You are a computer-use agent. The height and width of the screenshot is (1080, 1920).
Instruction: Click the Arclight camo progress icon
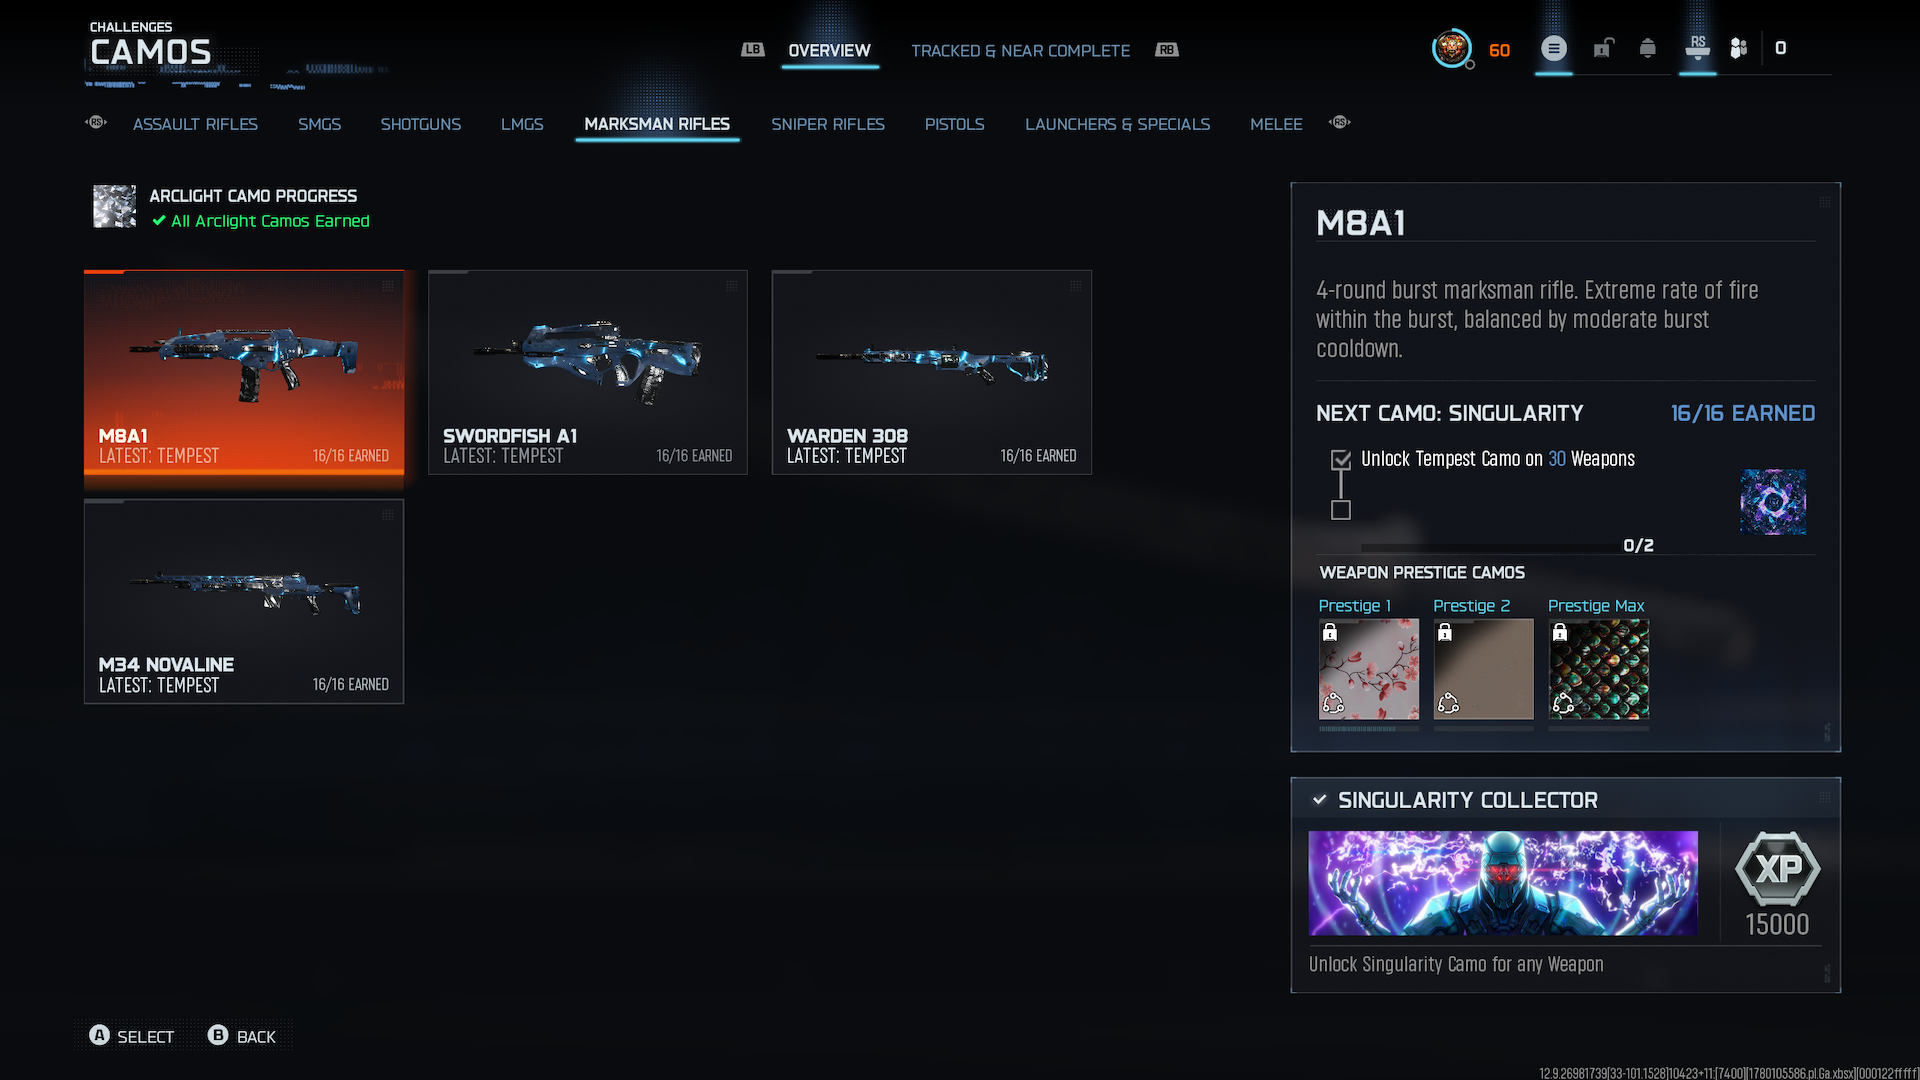[115, 206]
